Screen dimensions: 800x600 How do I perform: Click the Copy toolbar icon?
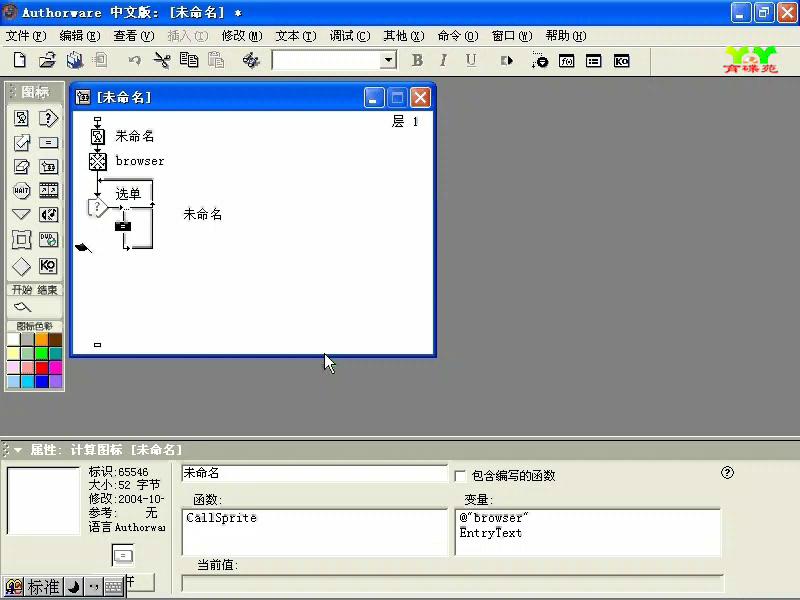[x=189, y=60]
